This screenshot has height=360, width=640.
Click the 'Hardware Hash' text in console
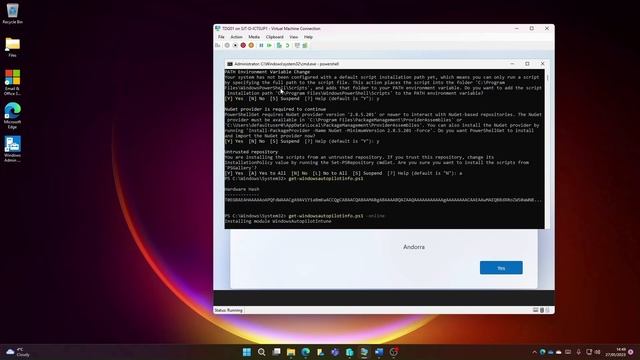pyautogui.click(x=242, y=189)
